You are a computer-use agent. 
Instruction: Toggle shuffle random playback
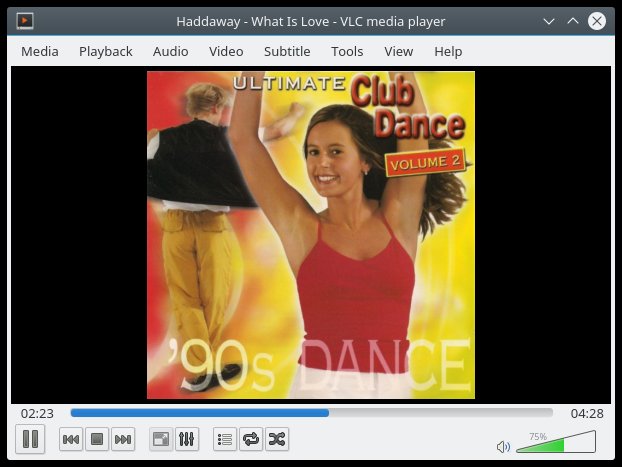pyautogui.click(x=277, y=439)
